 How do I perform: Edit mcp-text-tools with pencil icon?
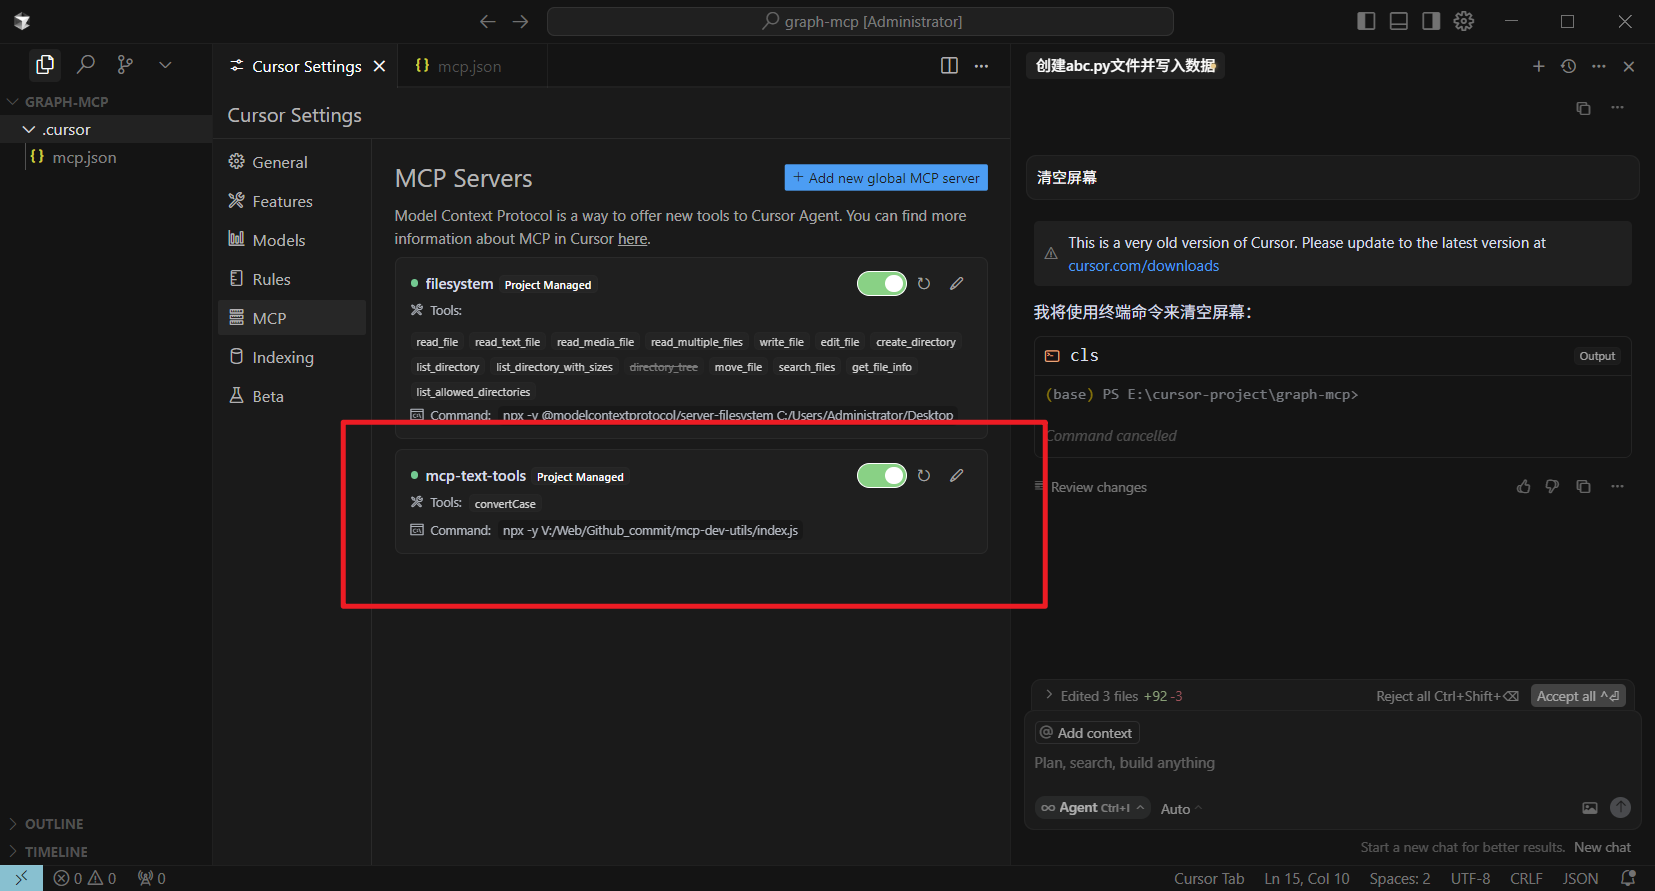[957, 476]
